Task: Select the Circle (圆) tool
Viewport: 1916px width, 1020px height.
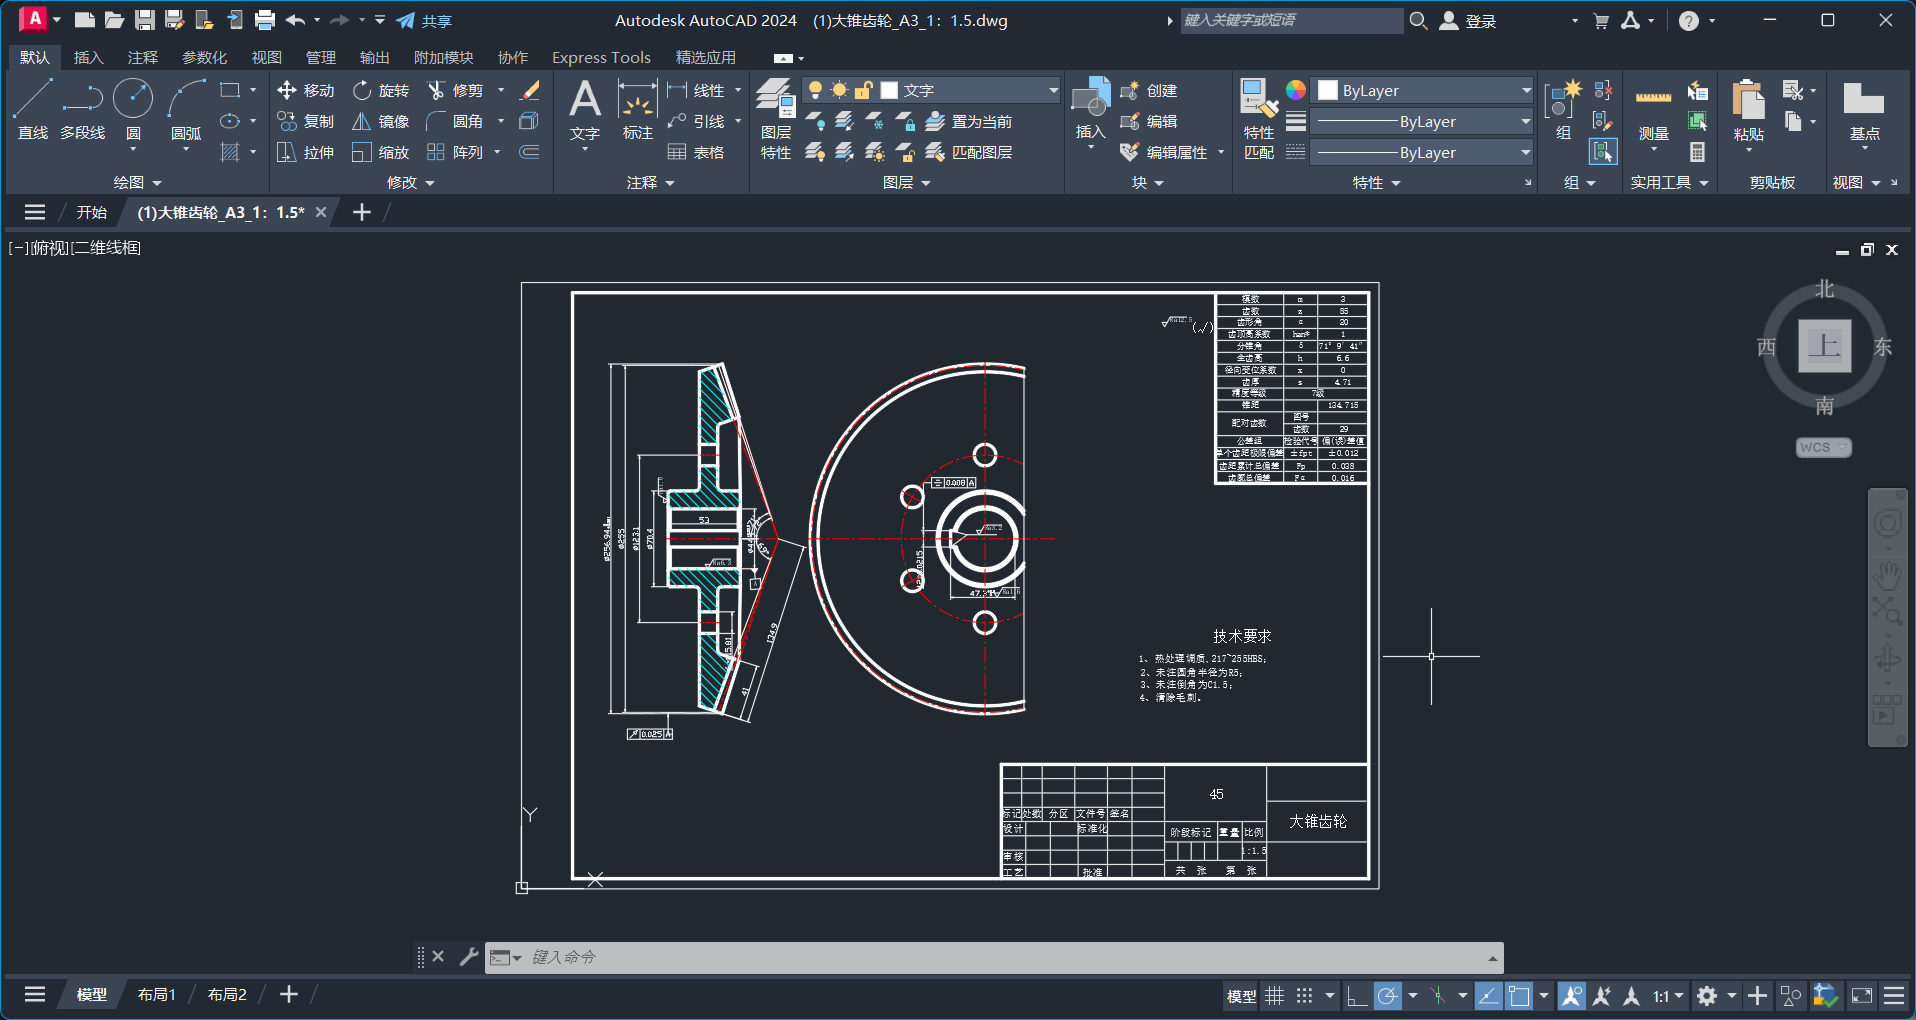Action: 133,109
